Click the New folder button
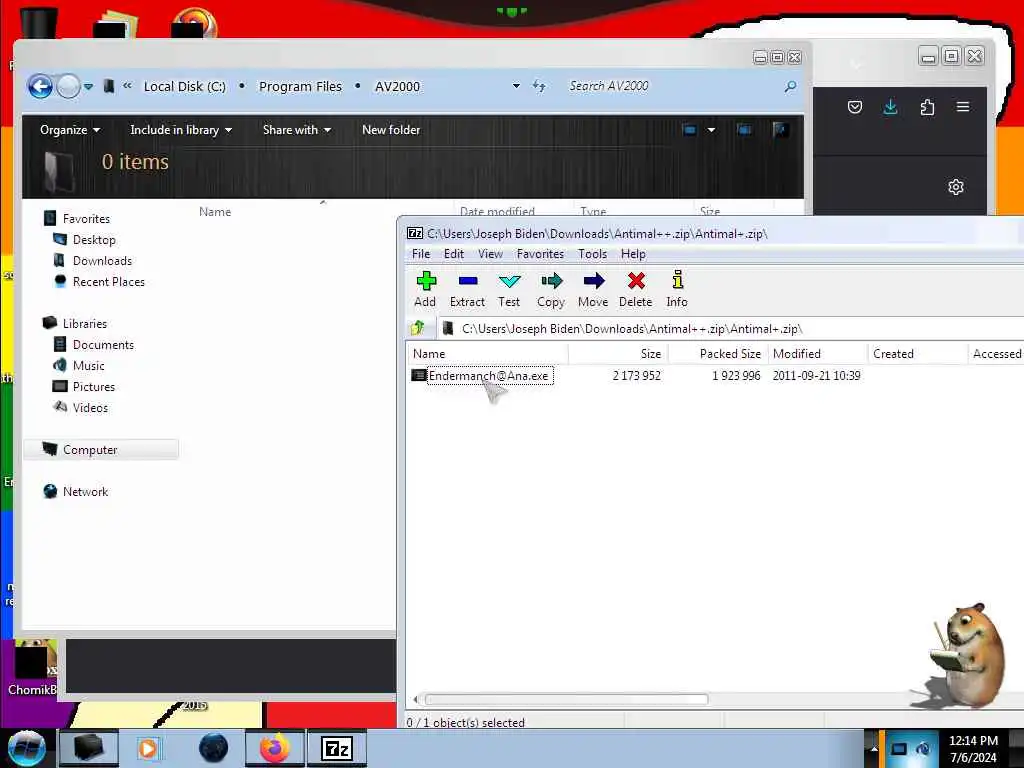 click(x=391, y=130)
